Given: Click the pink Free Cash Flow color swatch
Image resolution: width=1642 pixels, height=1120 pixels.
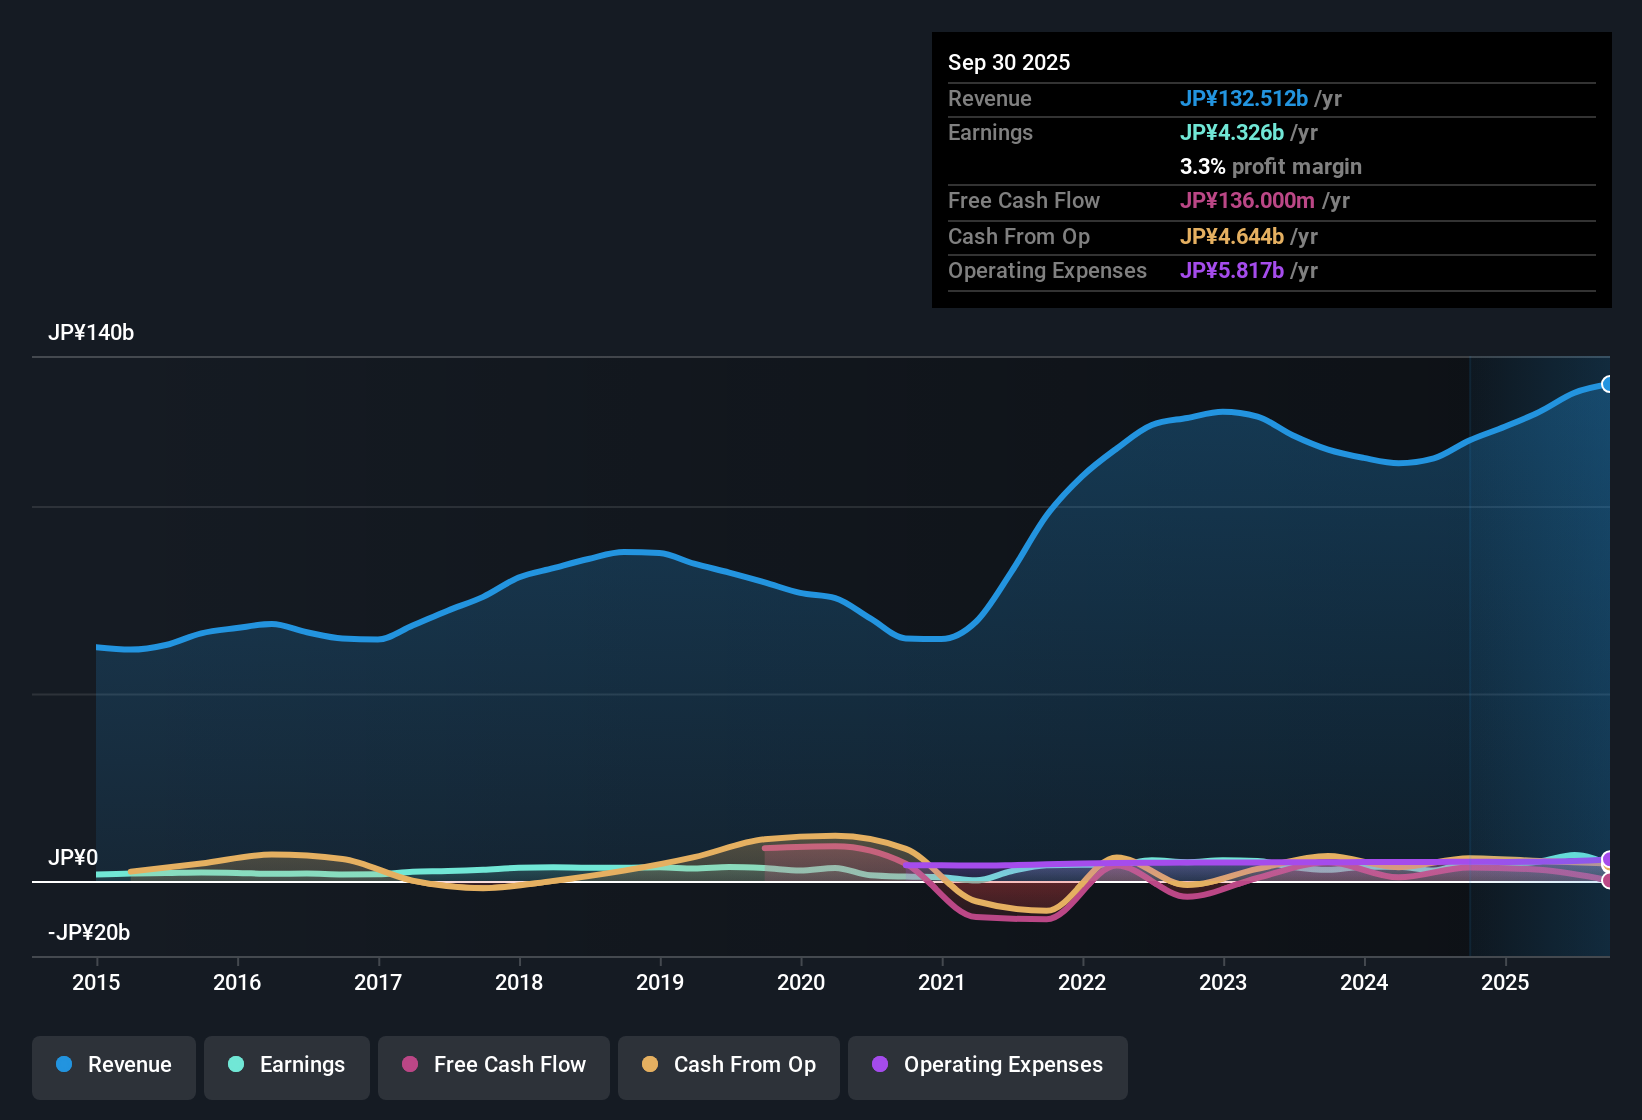Looking at the screenshot, I should click(x=409, y=1065).
